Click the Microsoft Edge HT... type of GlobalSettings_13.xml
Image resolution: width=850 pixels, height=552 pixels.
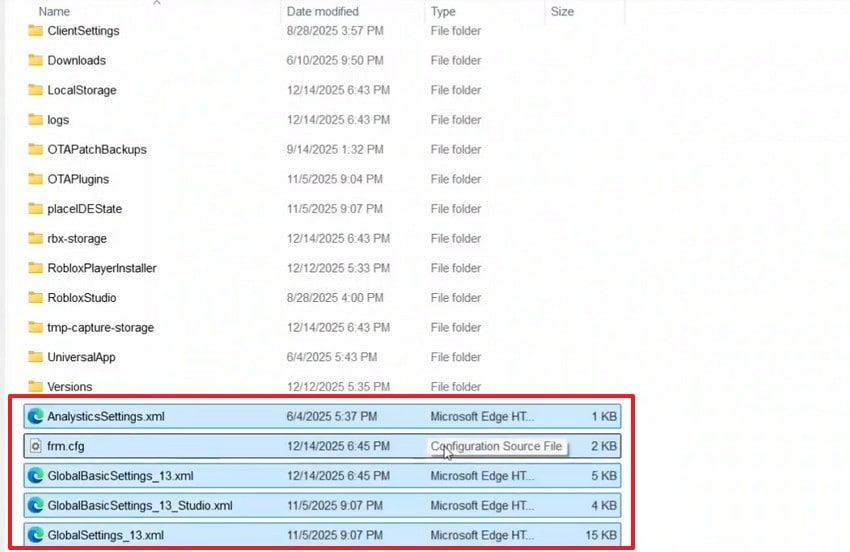[x=482, y=535]
